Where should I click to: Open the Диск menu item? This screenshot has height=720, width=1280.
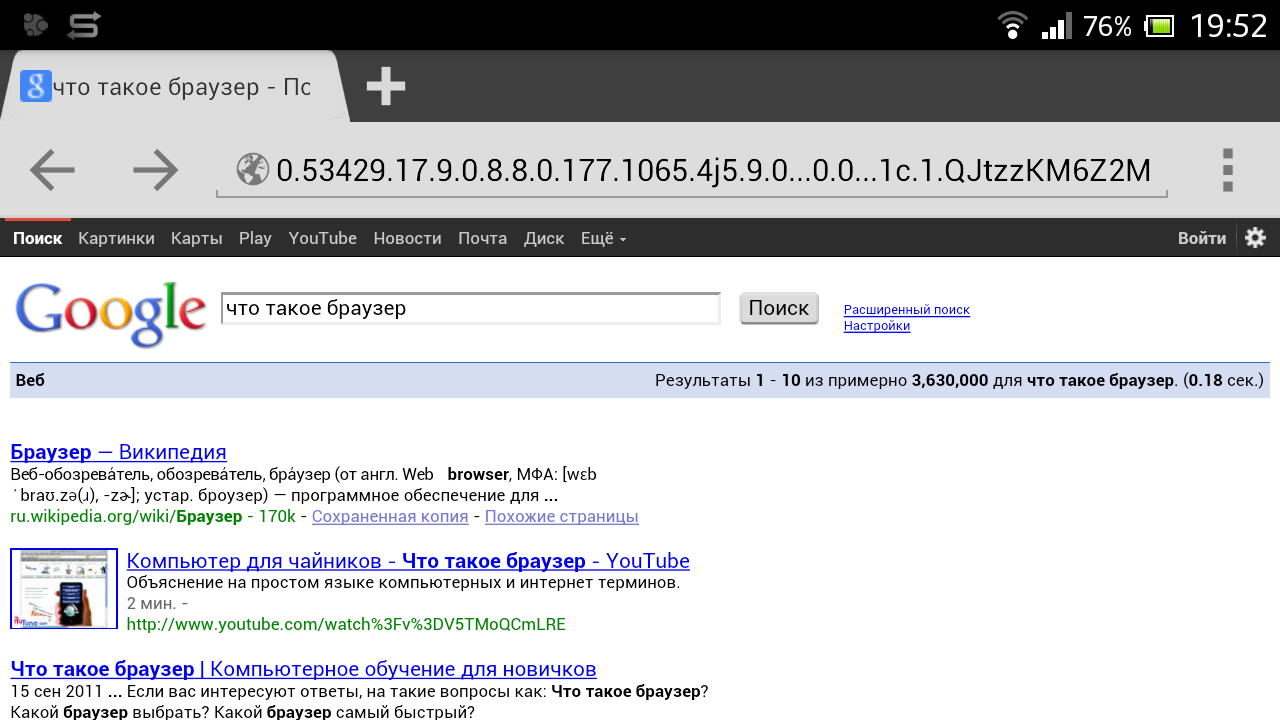coord(544,238)
